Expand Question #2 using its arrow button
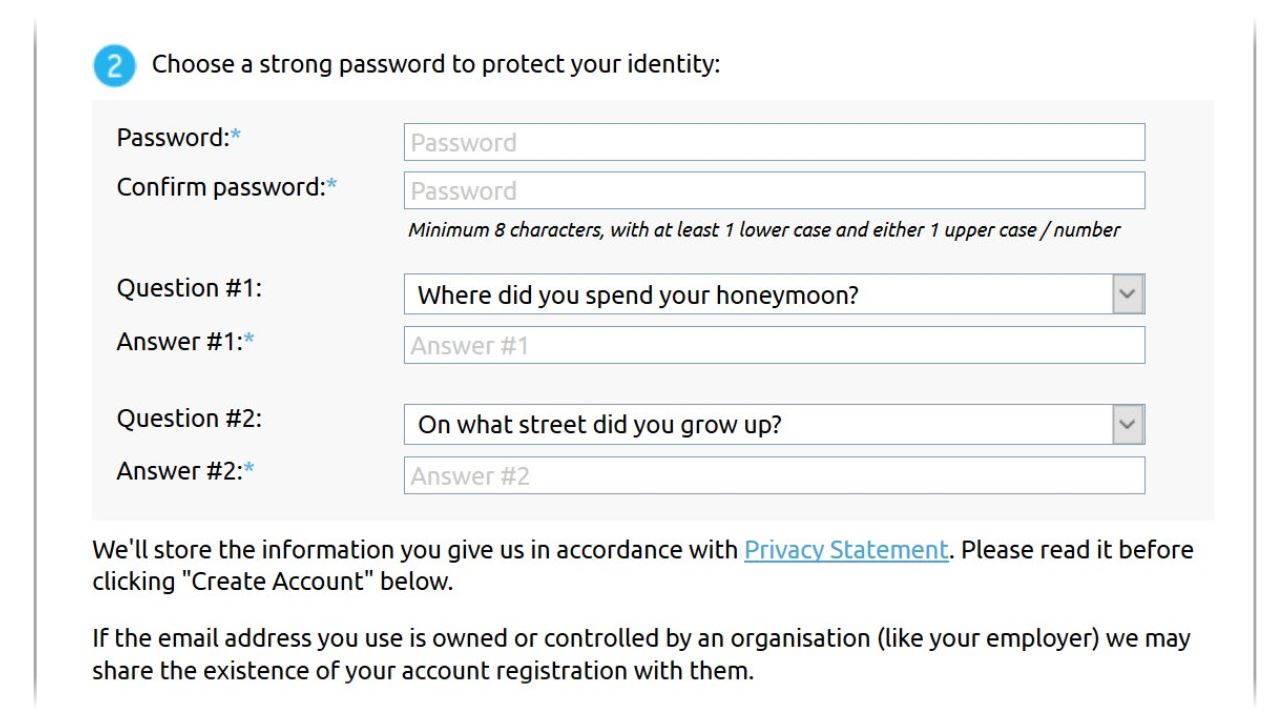Viewport: 1286px width, 724px height. pyautogui.click(x=1128, y=424)
